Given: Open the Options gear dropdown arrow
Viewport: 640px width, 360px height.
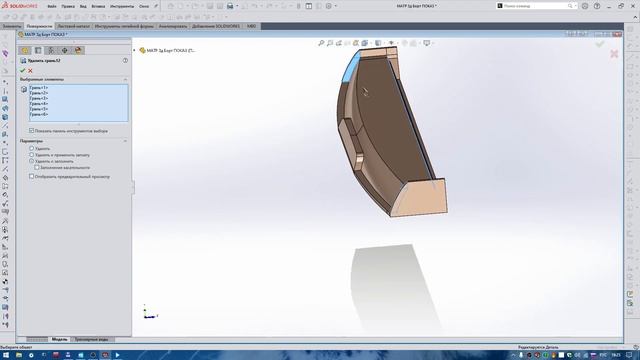Looking at the screenshot, I should click(336, 6).
